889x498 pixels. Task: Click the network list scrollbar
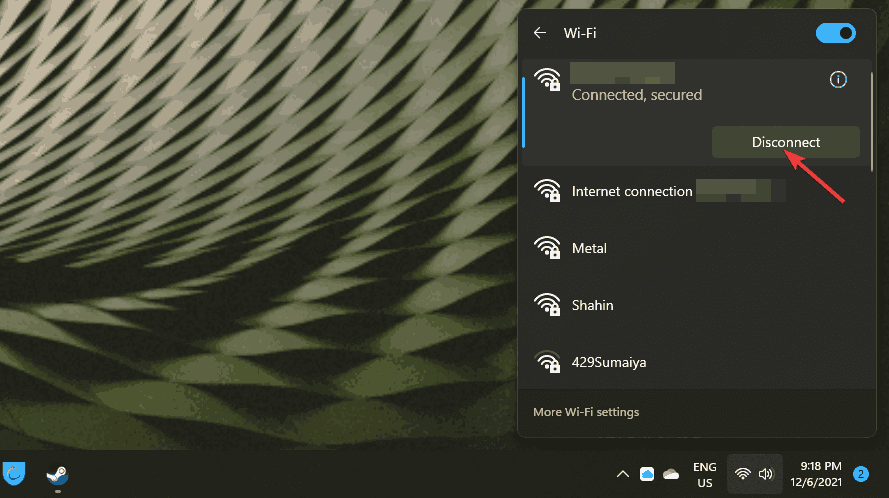point(871,120)
